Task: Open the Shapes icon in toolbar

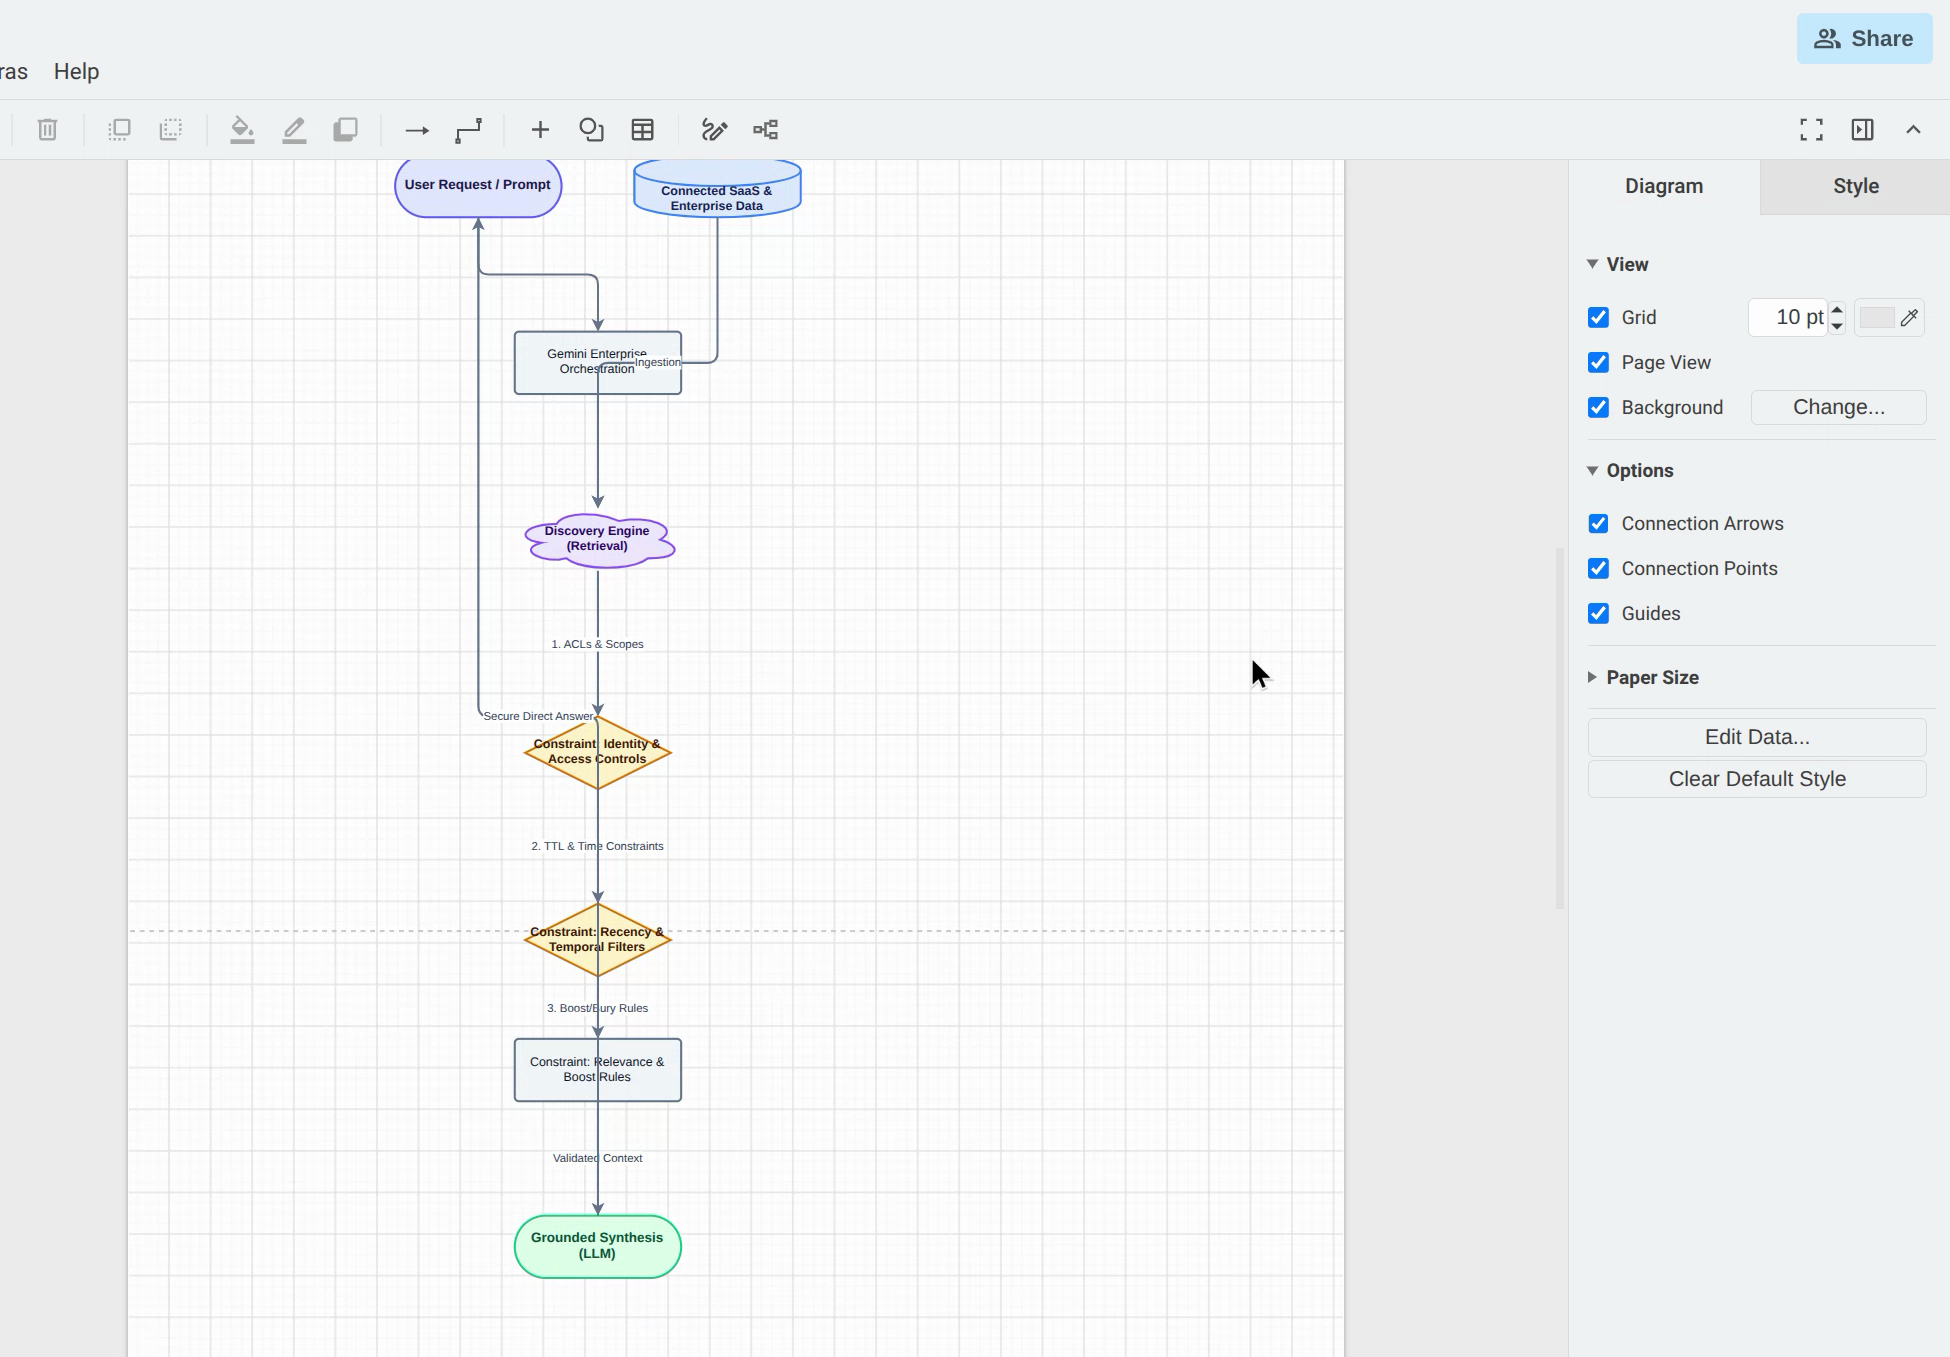Action: click(x=591, y=130)
